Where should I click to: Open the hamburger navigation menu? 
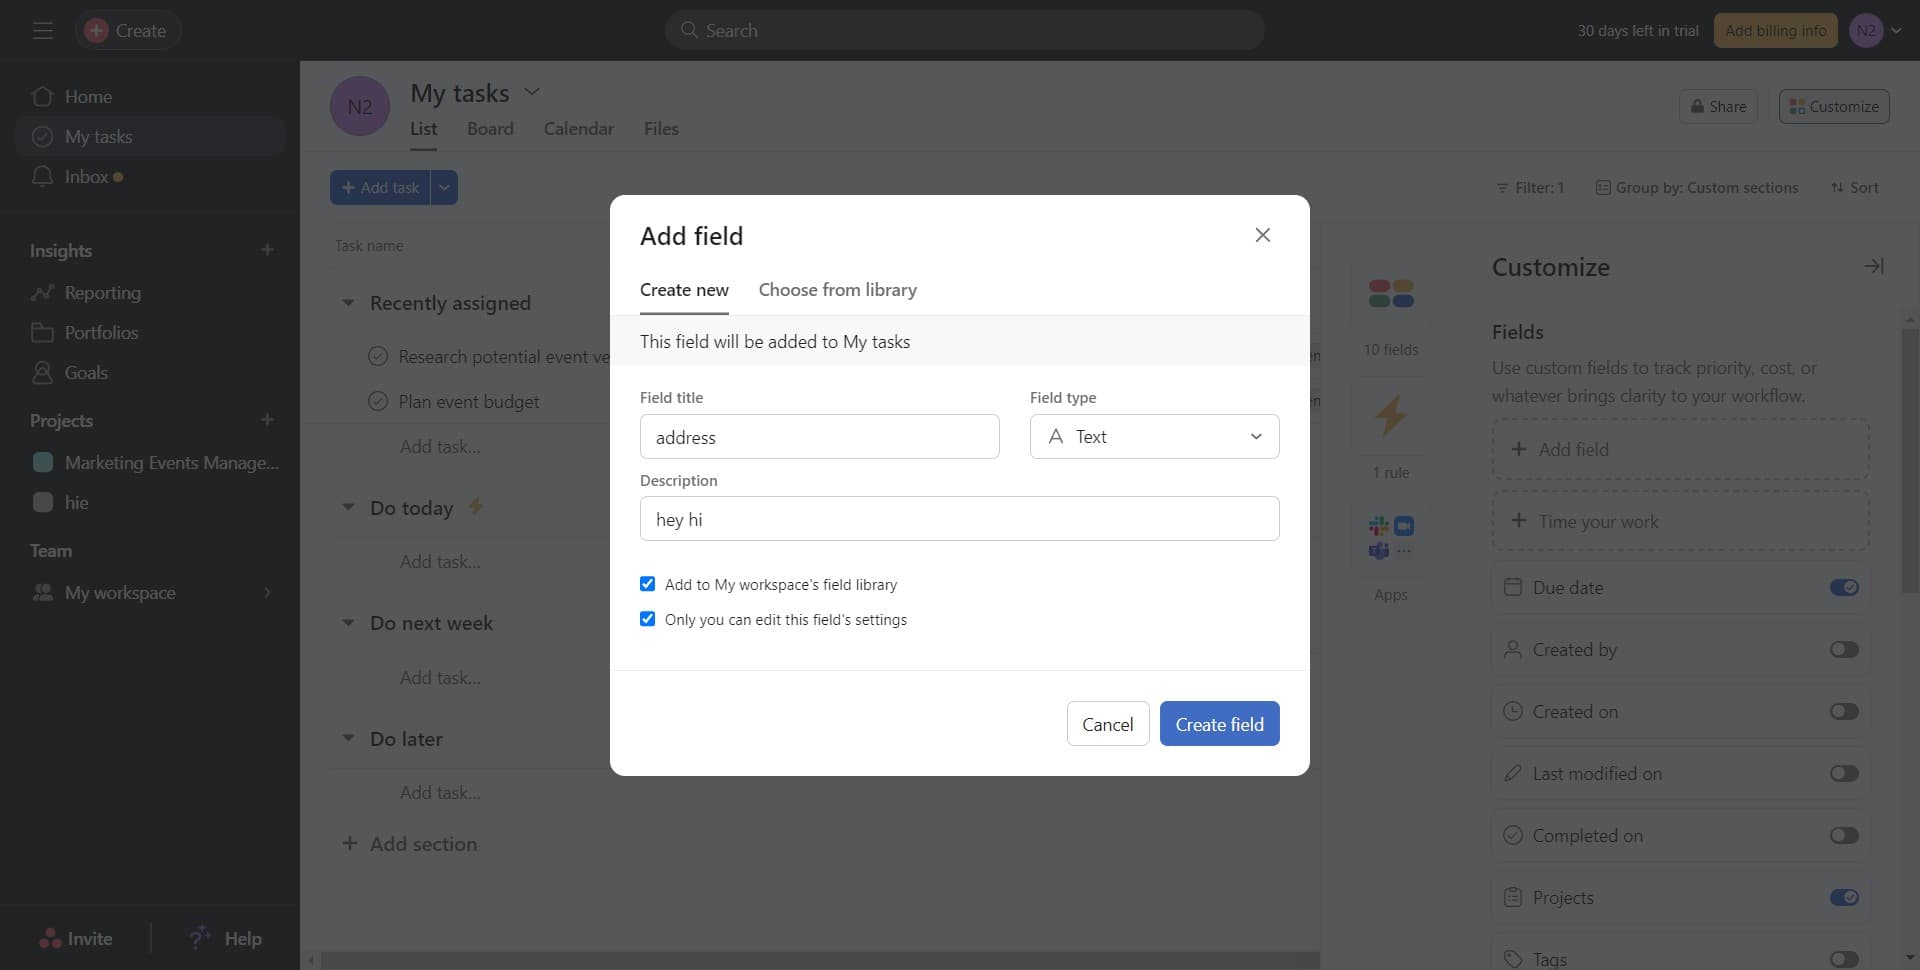(x=42, y=30)
